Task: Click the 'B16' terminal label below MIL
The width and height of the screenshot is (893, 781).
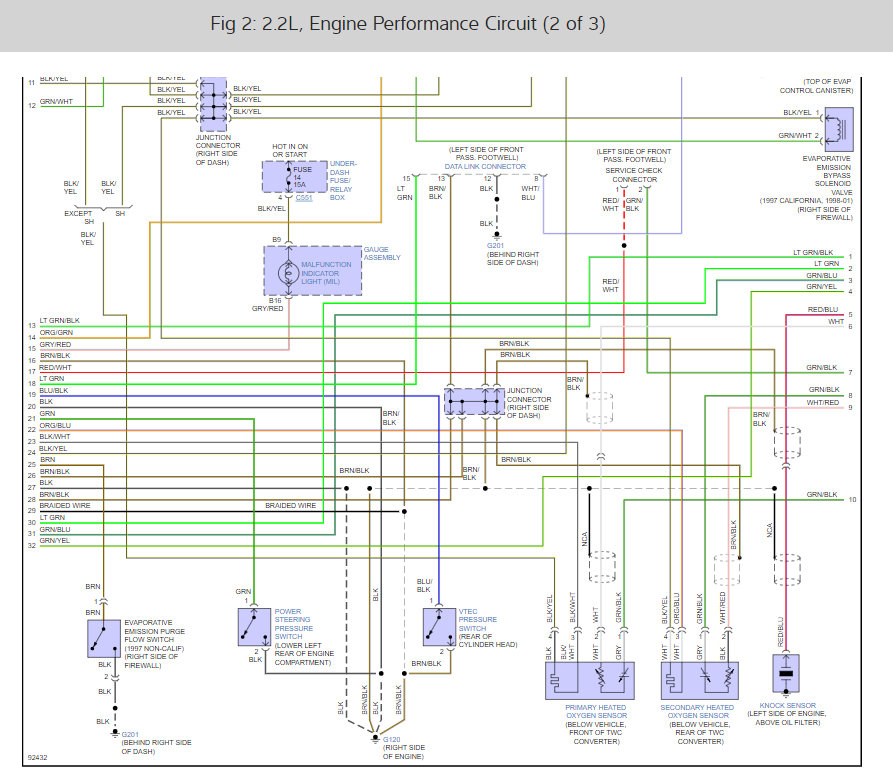Action: (x=275, y=300)
